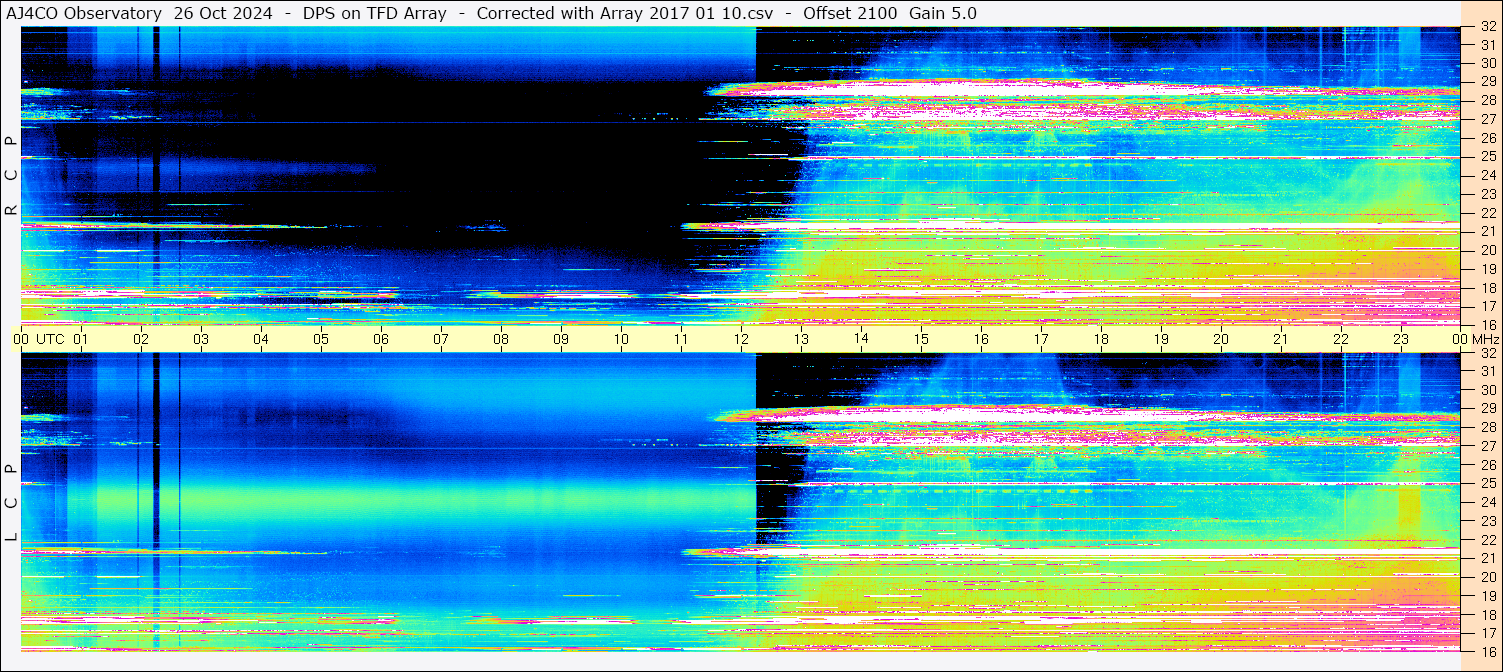The image size is (1503, 672).
Task: Click the 30 MHz label of RCP plot
Action: 1487,63
